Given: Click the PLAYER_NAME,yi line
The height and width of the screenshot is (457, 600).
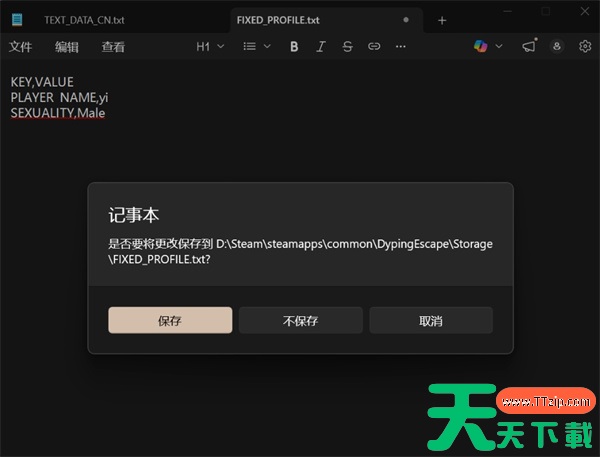Looking at the screenshot, I should point(59,98).
